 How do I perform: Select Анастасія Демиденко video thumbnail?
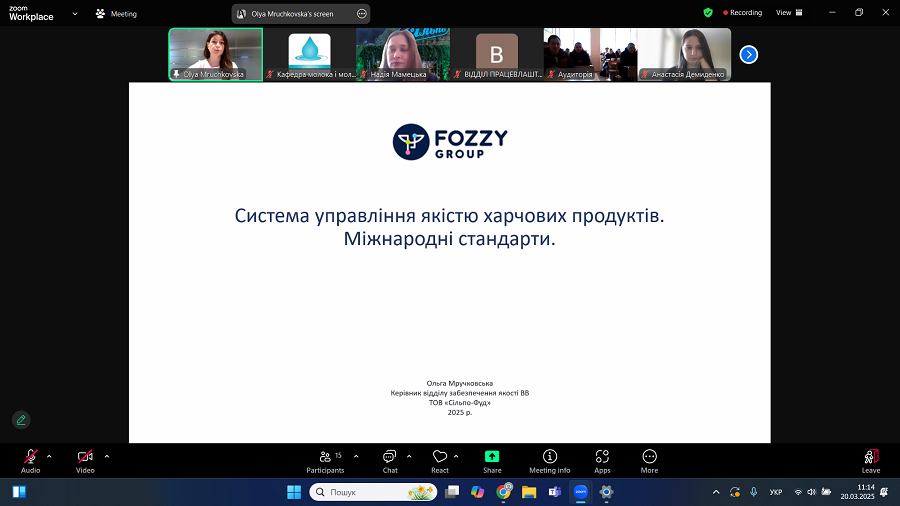pyautogui.click(x=684, y=55)
